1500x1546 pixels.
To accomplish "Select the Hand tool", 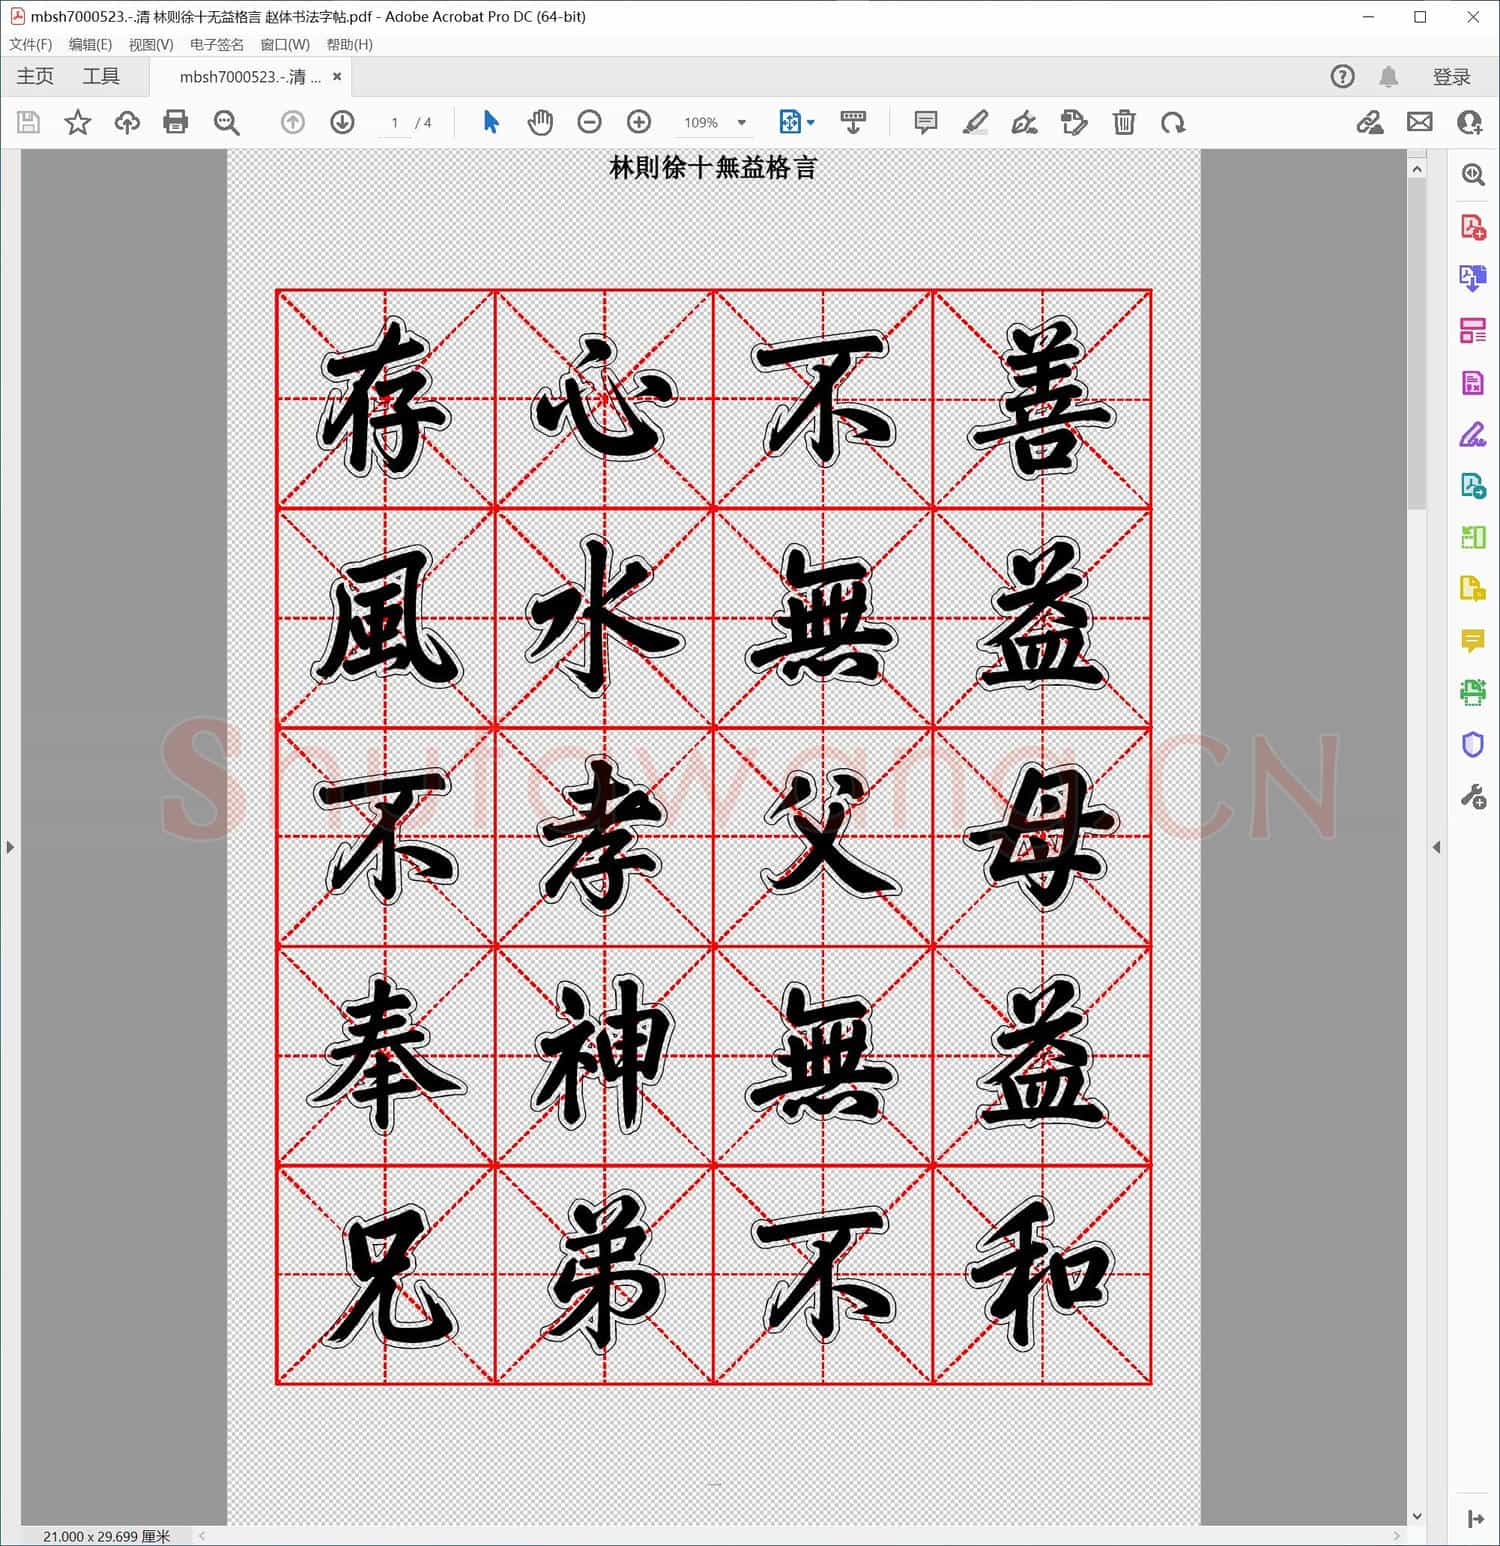I will coord(540,122).
